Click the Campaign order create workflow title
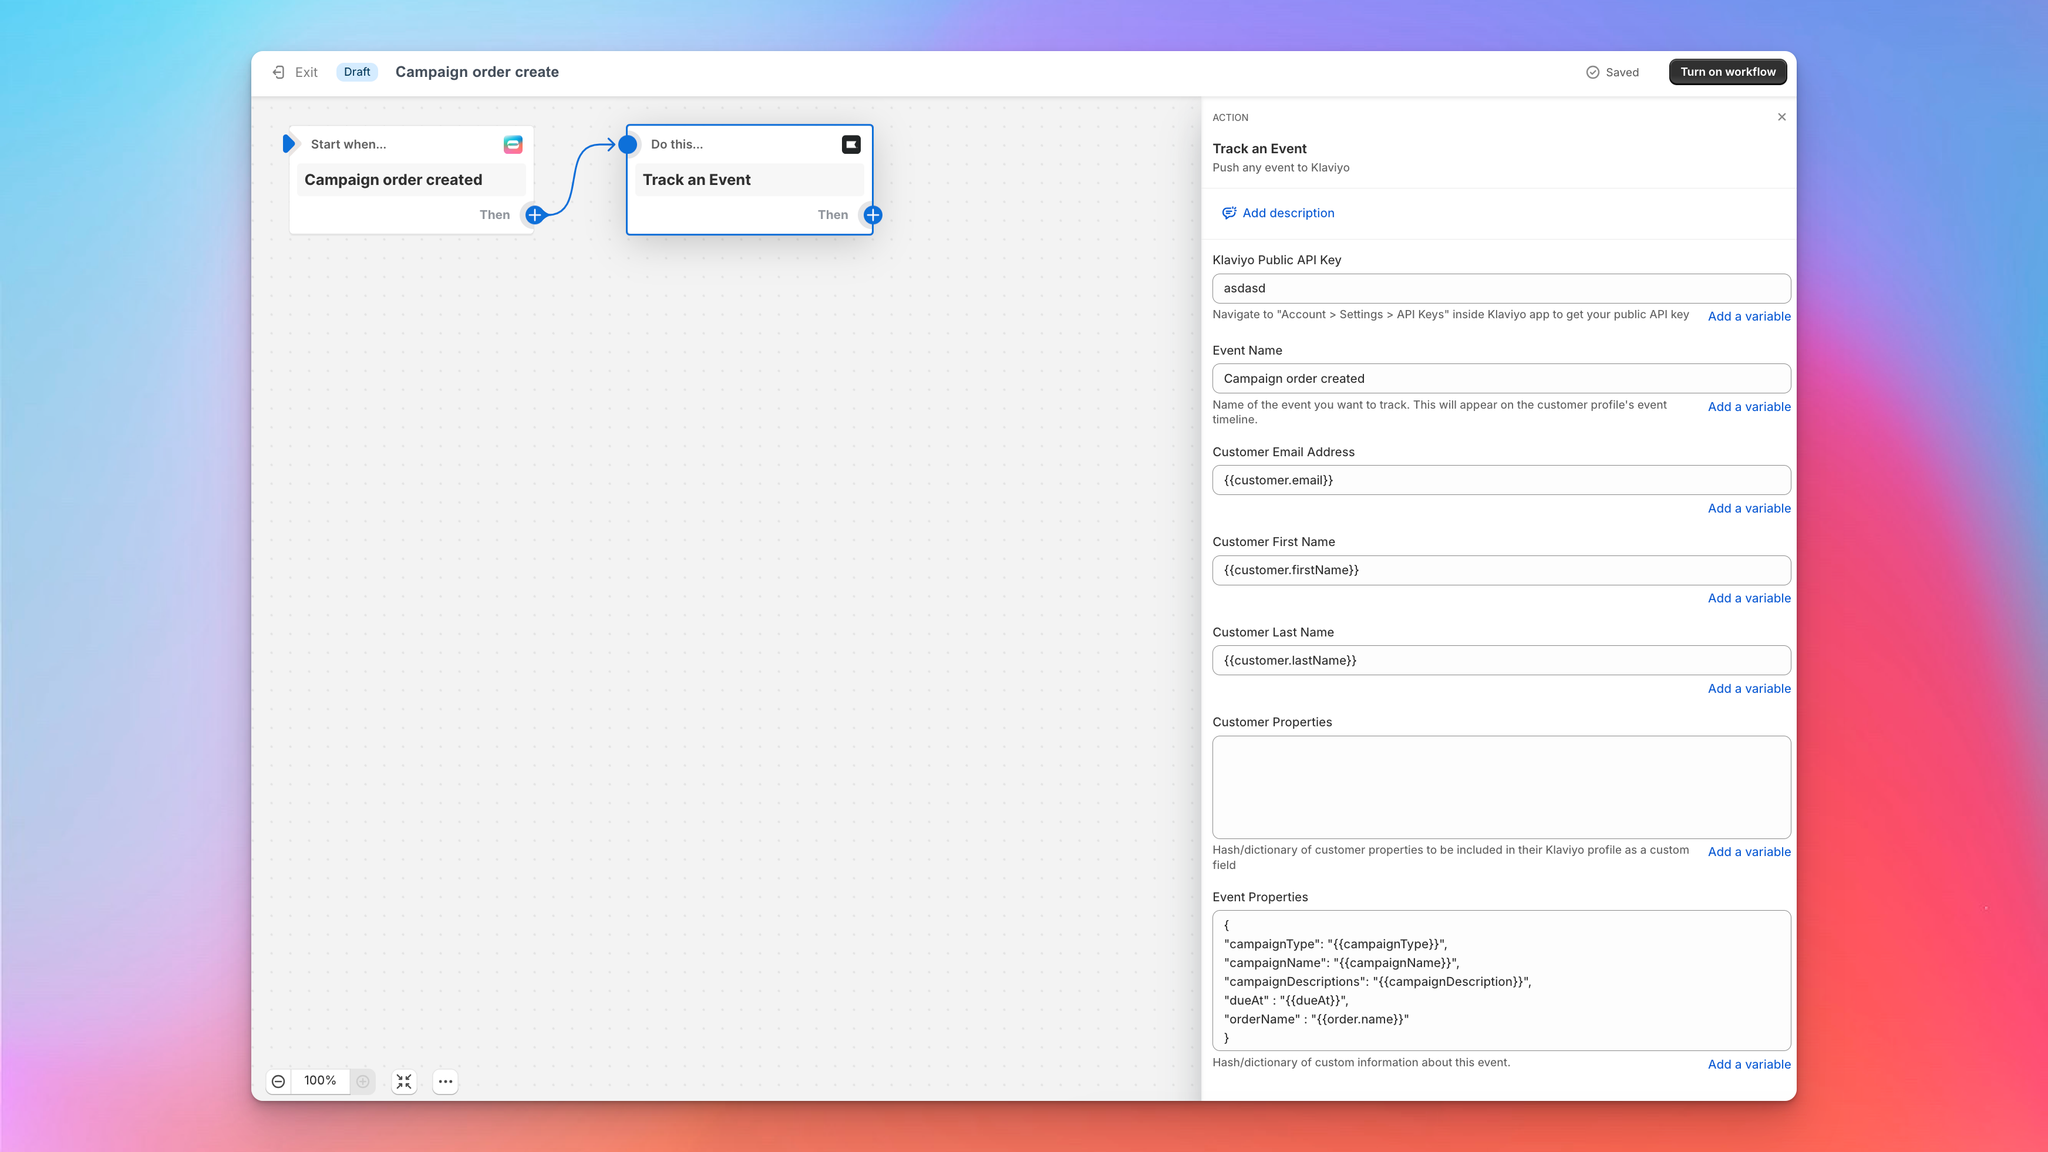2048x1152 pixels. click(x=477, y=72)
